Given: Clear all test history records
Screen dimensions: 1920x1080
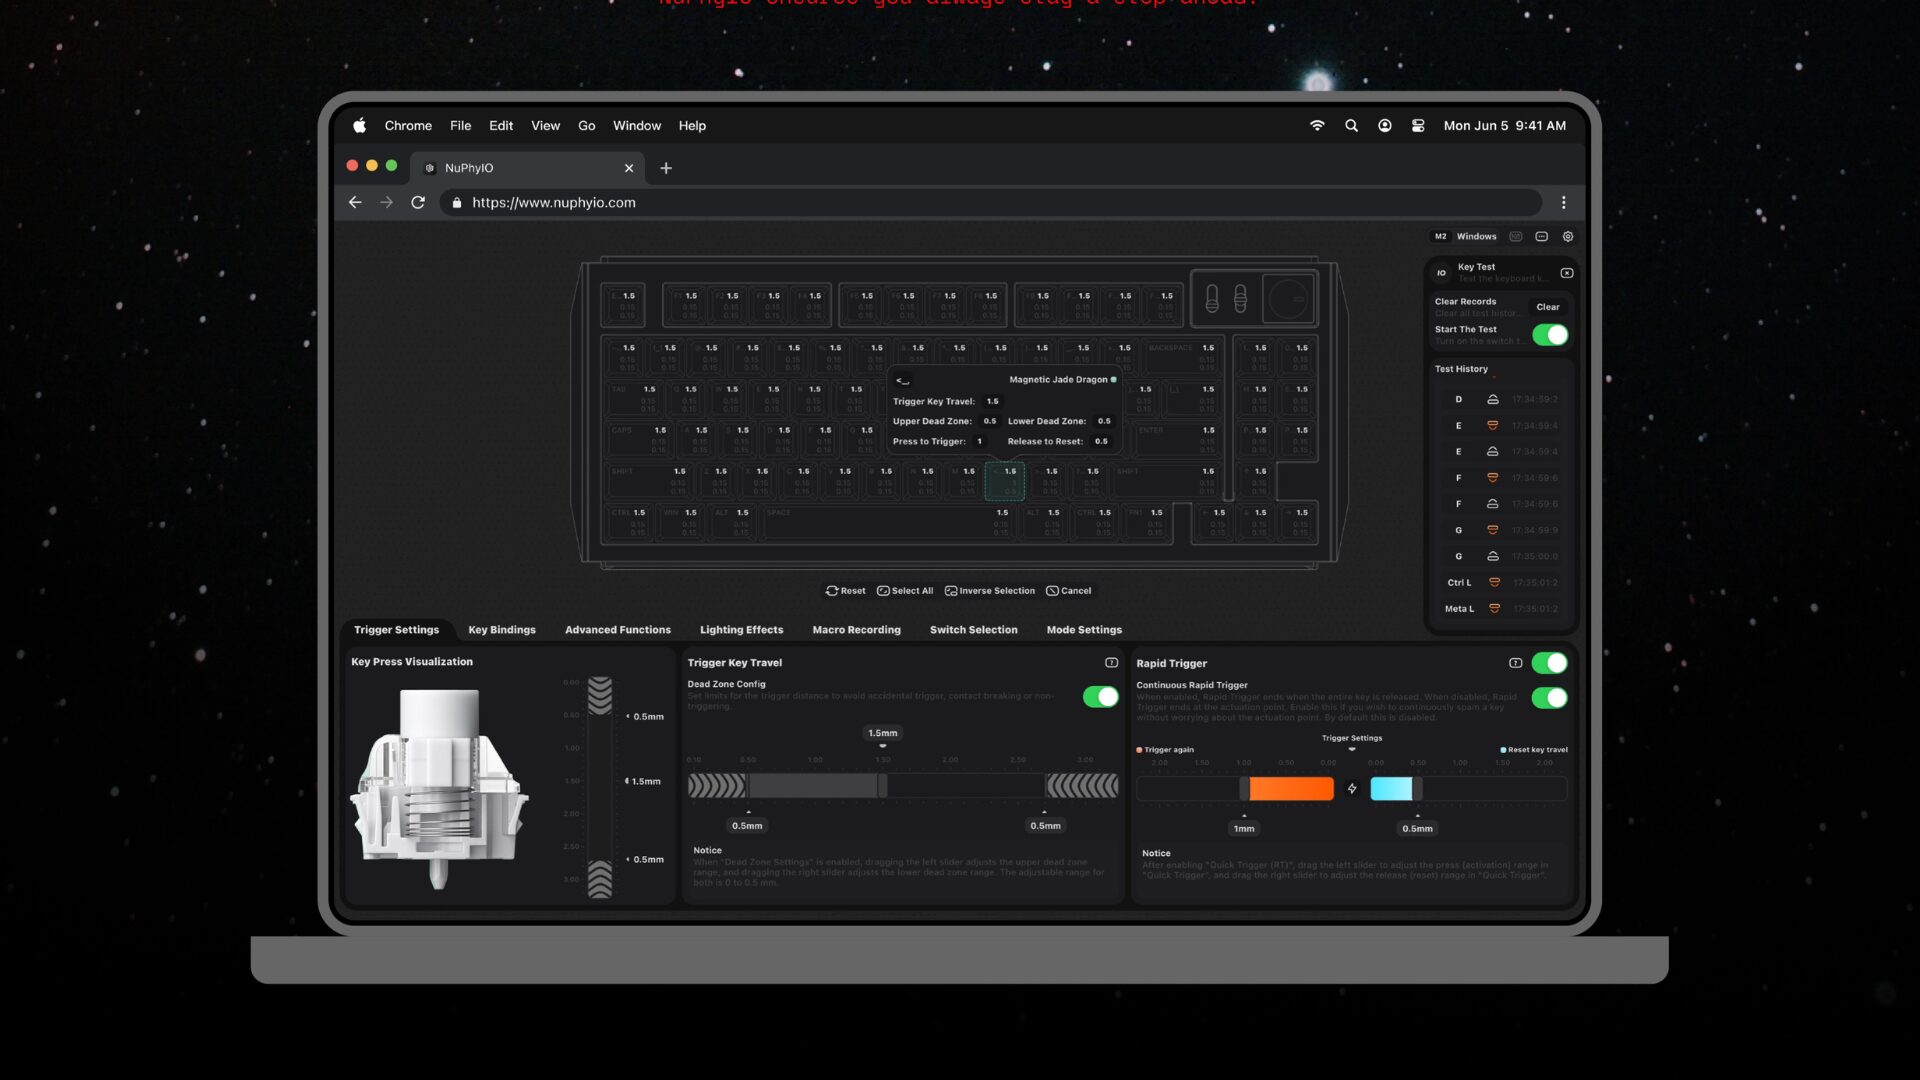Looking at the screenshot, I should click(1548, 307).
